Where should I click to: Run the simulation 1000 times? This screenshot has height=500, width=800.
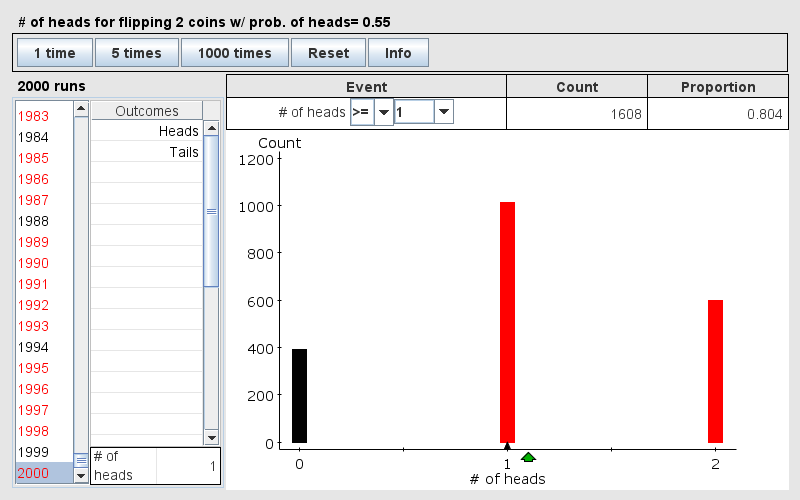point(234,53)
